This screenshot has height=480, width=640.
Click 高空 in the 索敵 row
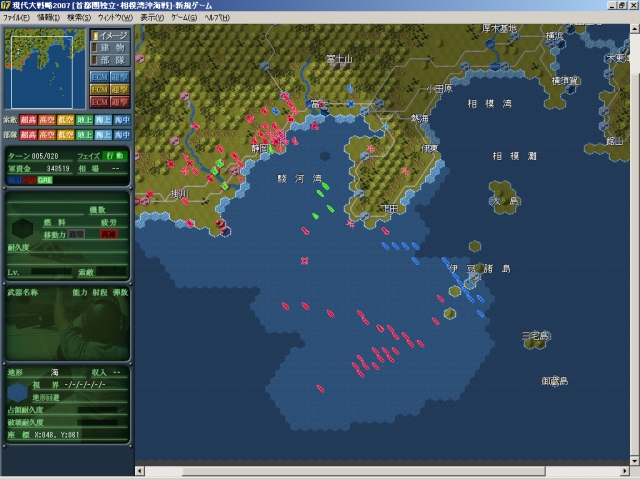point(47,120)
